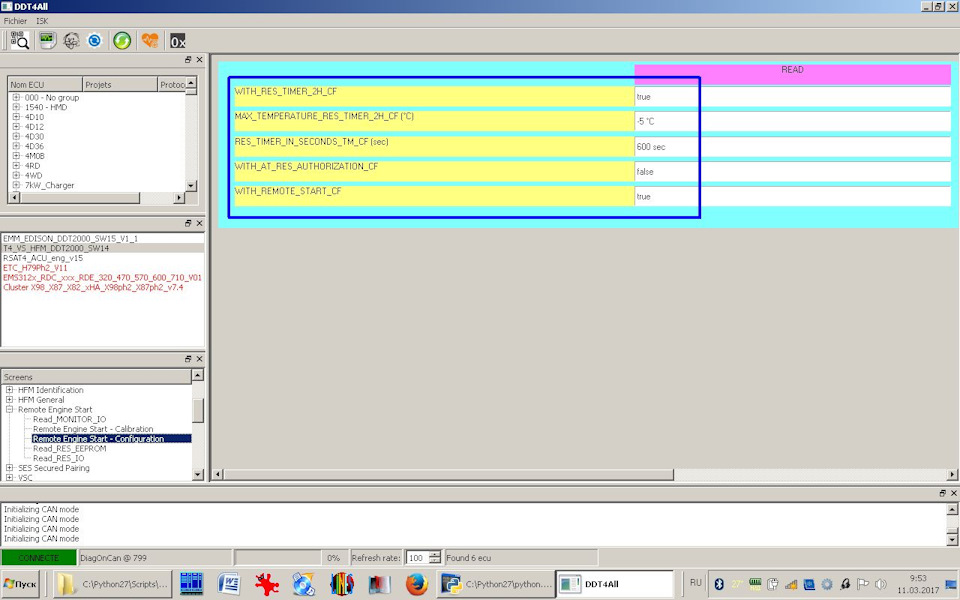Click the 600 sec timer value field
This screenshot has height=600, width=960.
click(x=792, y=146)
